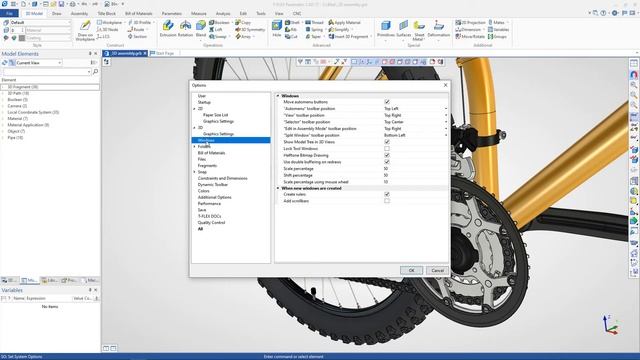The width and height of the screenshot is (640, 360).
Task: Toggle Create rulers checkbox
Action: (387, 194)
